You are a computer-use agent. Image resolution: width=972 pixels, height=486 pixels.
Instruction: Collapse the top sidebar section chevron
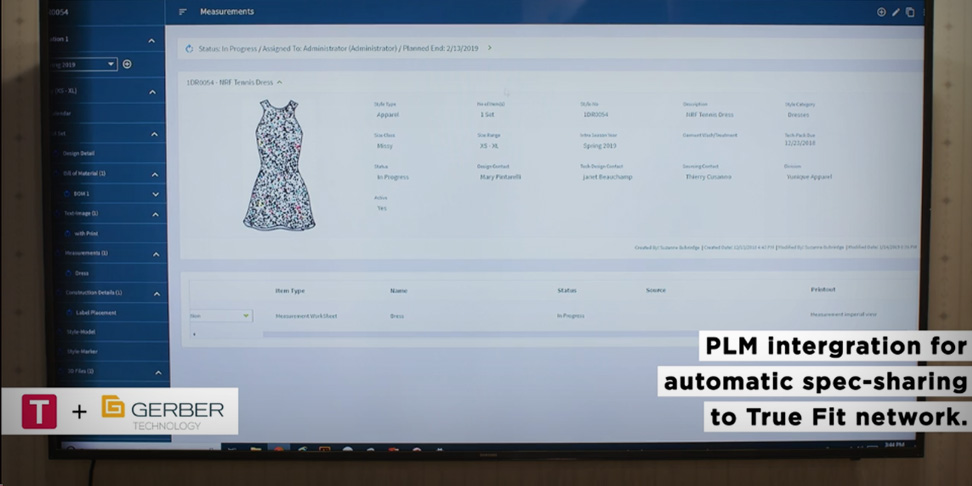click(151, 41)
